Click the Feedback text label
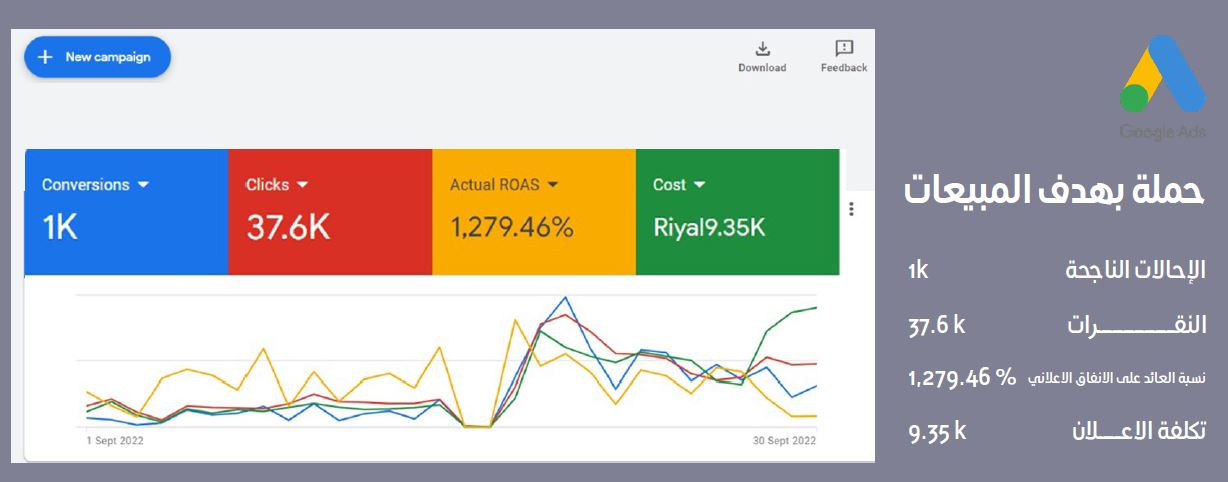Viewport: 1228px width, 482px height. tap(844, 68)
